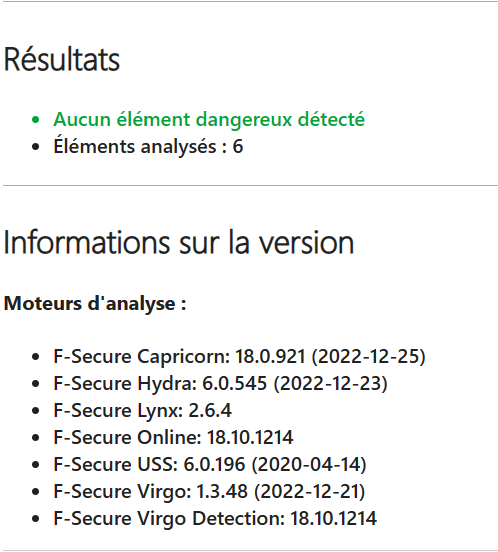Select the F-Secure Virgo 1.3.48 entry
498x552 pixels.
click(209, 491)
